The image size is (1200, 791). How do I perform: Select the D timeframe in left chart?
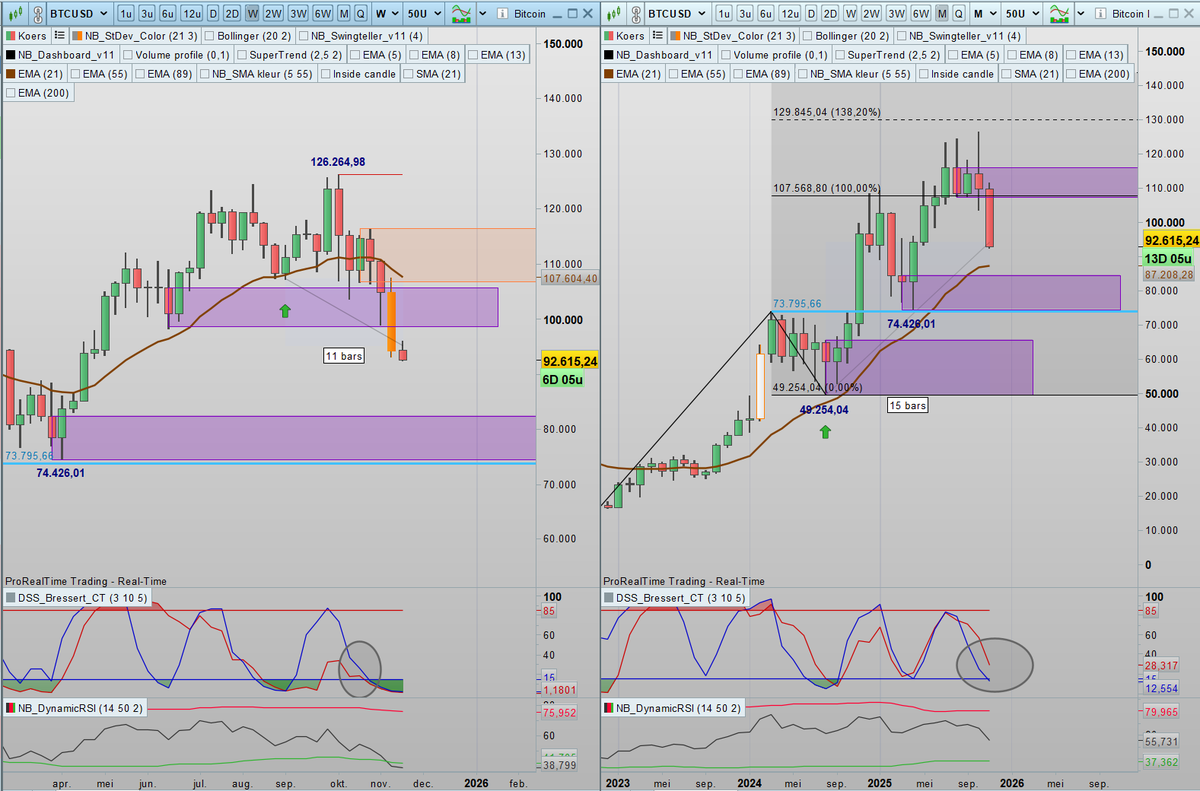(x=213, y=14)
